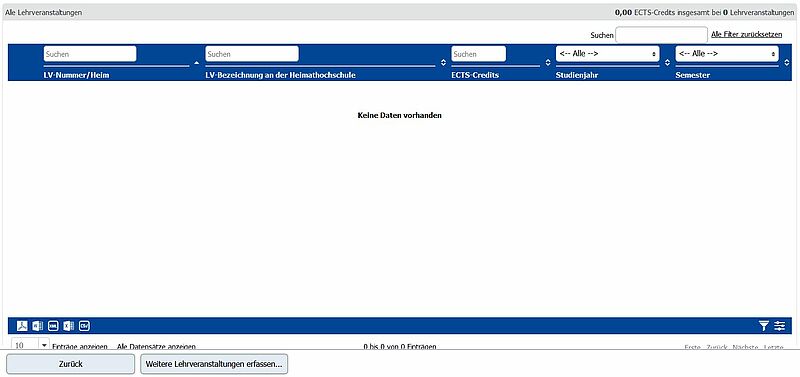800x377 pixels.
Task: Sort by LV-Nummer/Heim column arrow
Action: 197,63
